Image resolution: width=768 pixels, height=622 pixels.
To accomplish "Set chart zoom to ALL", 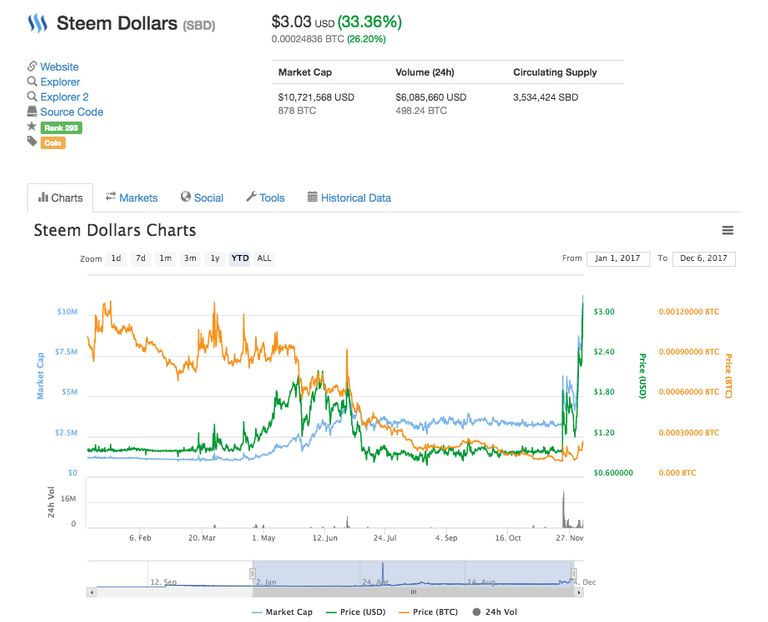I will pyautogui.click(x=264, y=259).
